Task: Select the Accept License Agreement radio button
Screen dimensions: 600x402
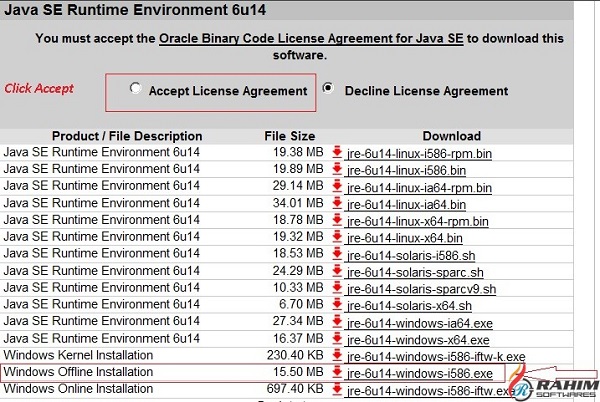Action: pos(135,88)
